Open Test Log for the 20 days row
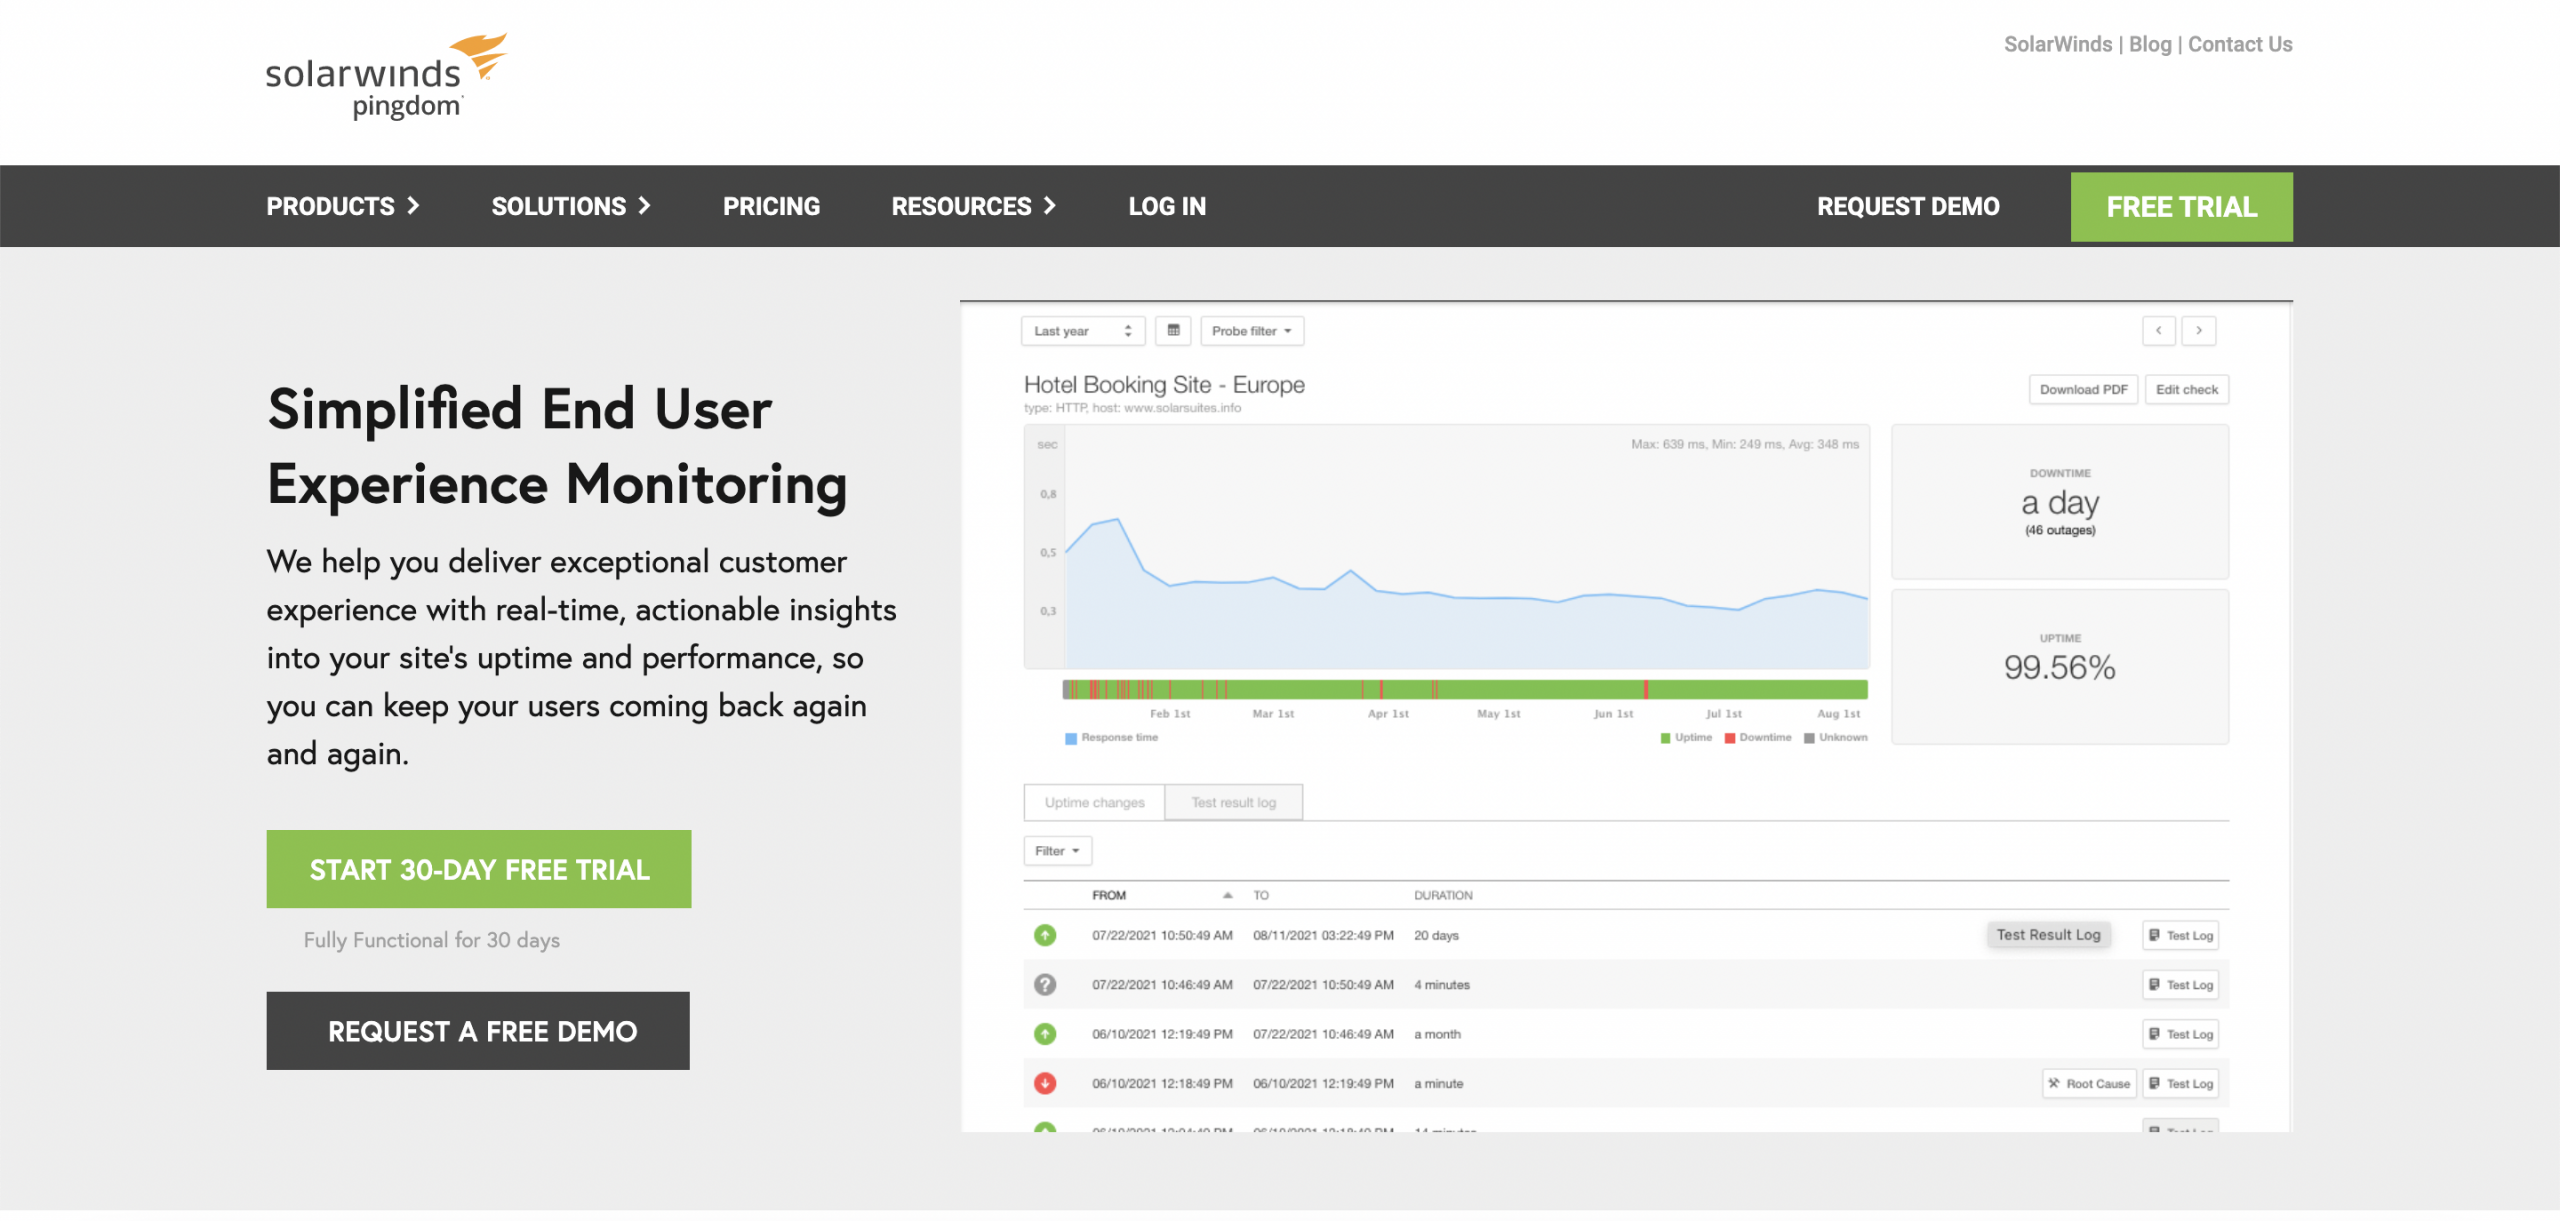Viewport: 2560px width, 1221px height. (x=2181, y=935)
